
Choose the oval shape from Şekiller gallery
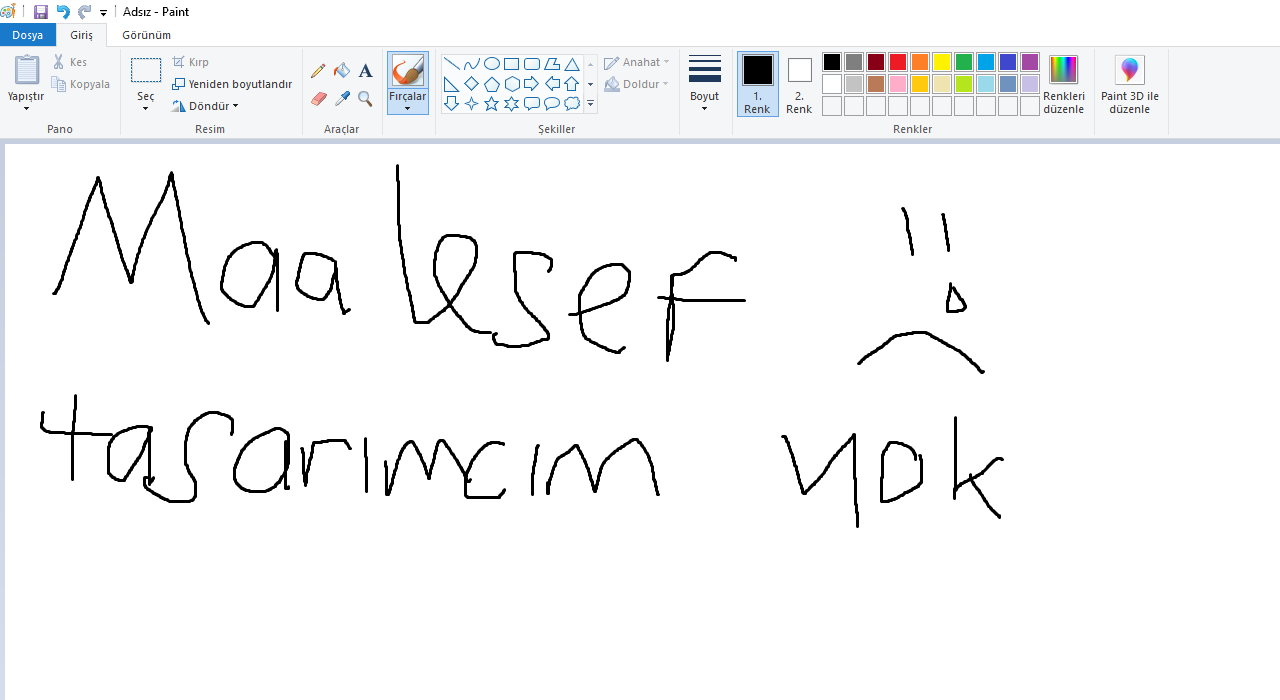491,64
